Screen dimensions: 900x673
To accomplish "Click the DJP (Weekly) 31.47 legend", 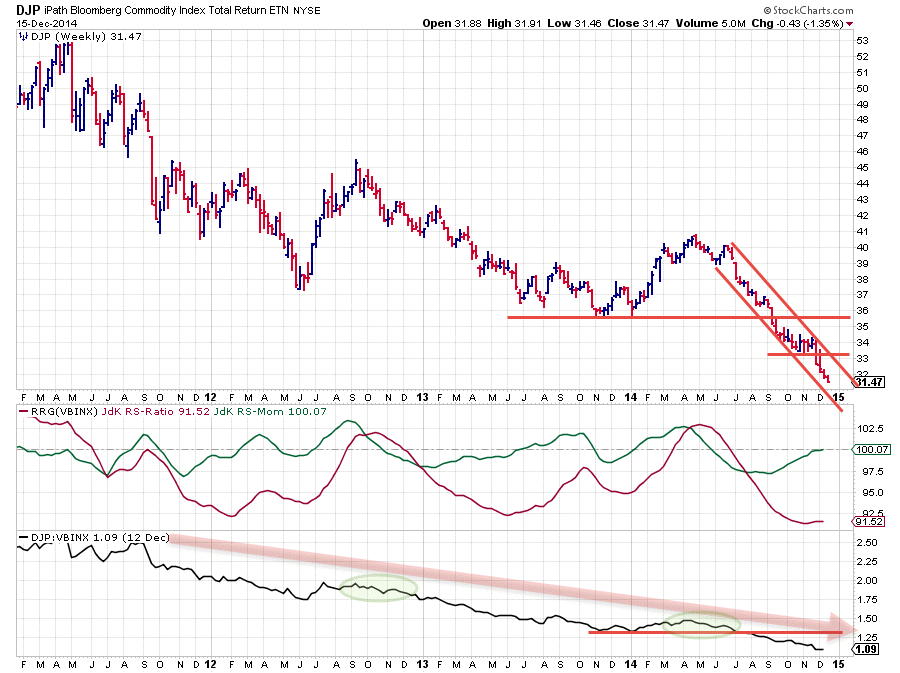I will click(86, 36).
